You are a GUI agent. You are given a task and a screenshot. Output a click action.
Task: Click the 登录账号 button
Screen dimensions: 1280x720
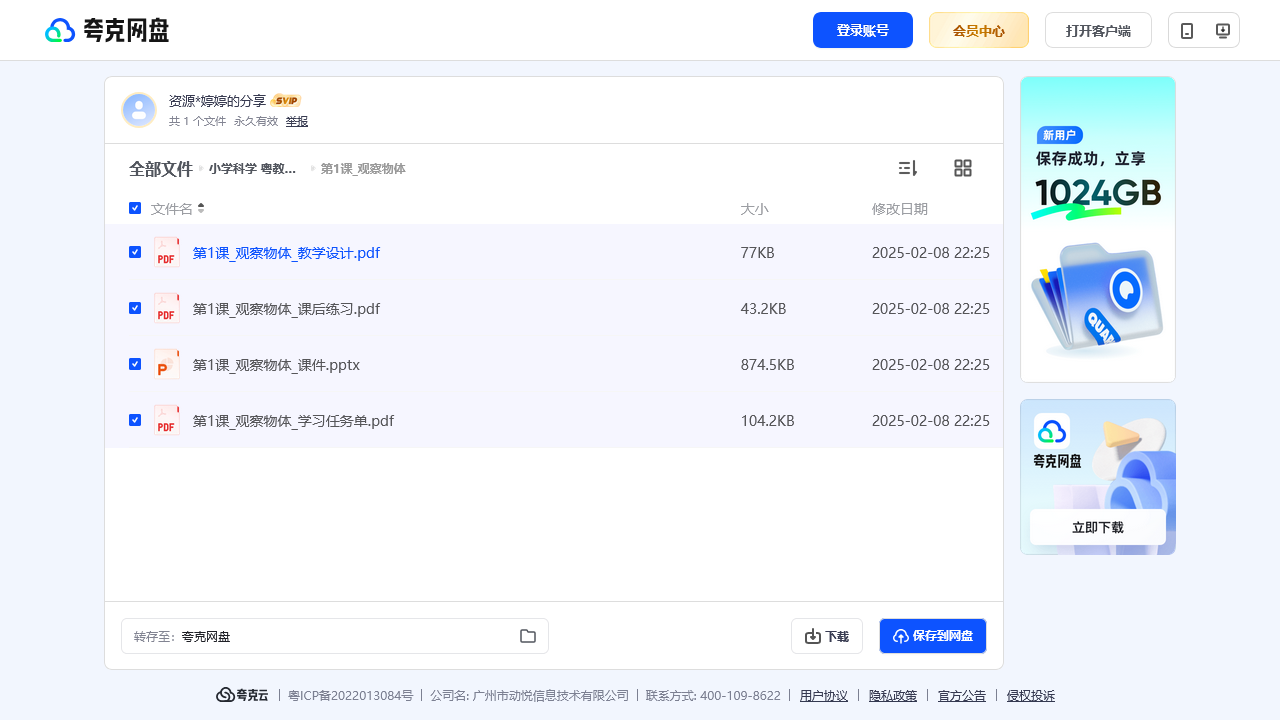(x=863, y=30)
